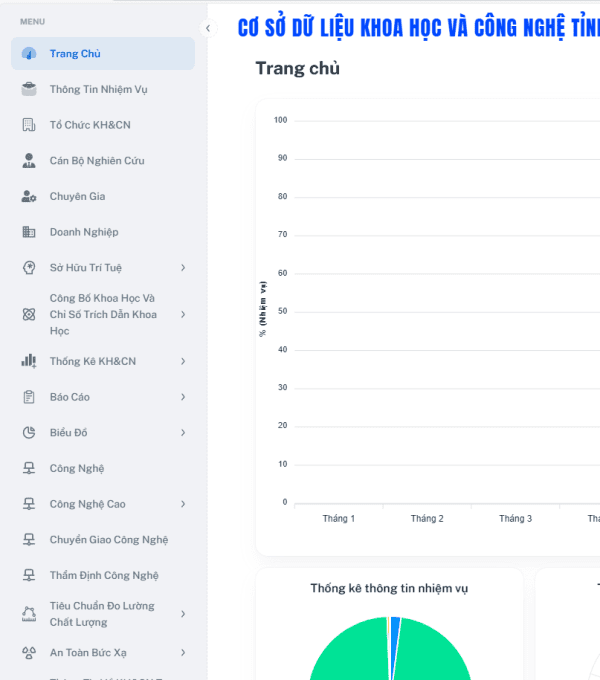Open Thẩm Định Công Nghệ link
The image size is (600, 680).
pos(103,575)
